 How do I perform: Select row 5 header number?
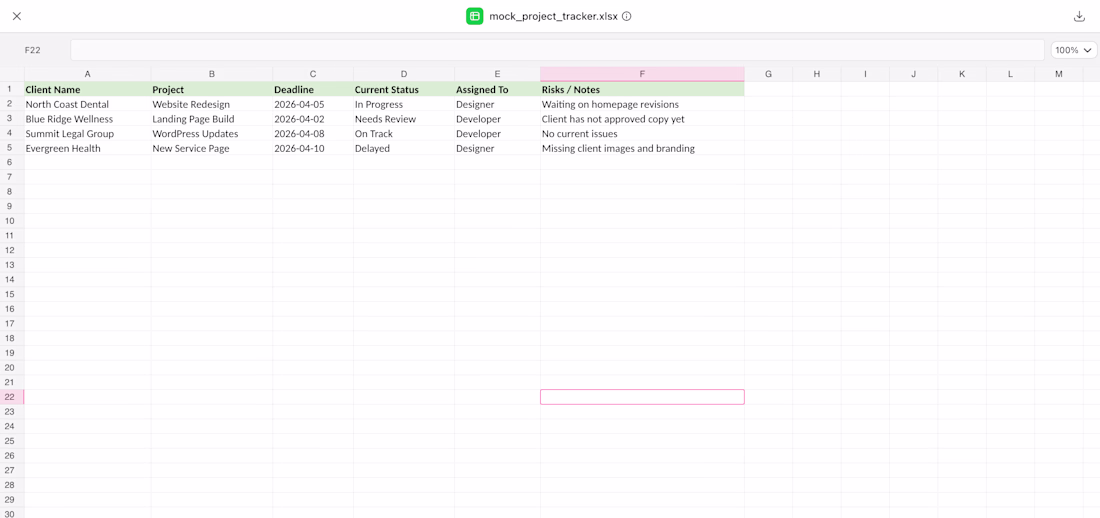click(12, 148)
